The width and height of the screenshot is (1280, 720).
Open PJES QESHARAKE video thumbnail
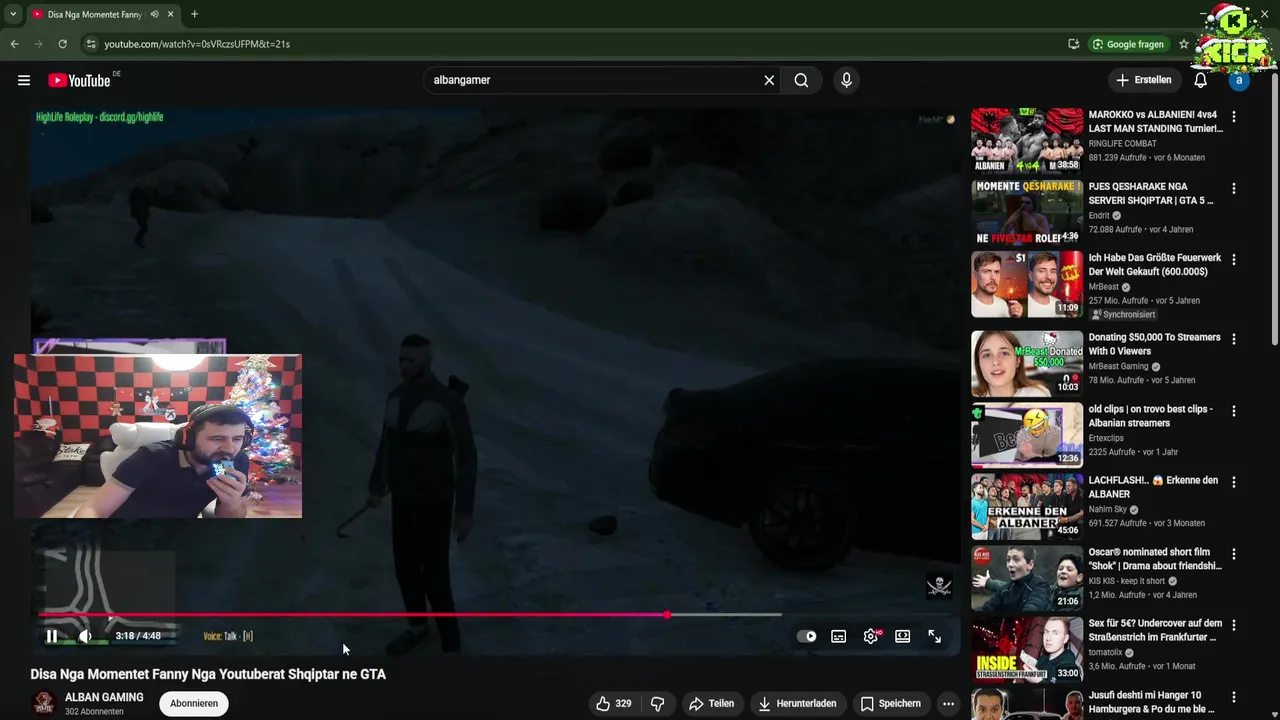point(1027,211)
